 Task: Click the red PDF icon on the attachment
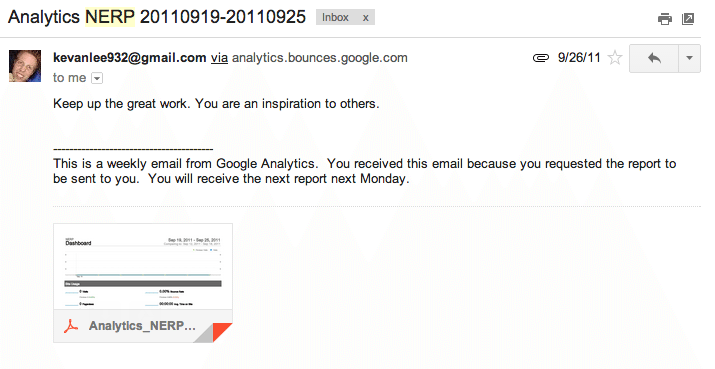[71, 326]
